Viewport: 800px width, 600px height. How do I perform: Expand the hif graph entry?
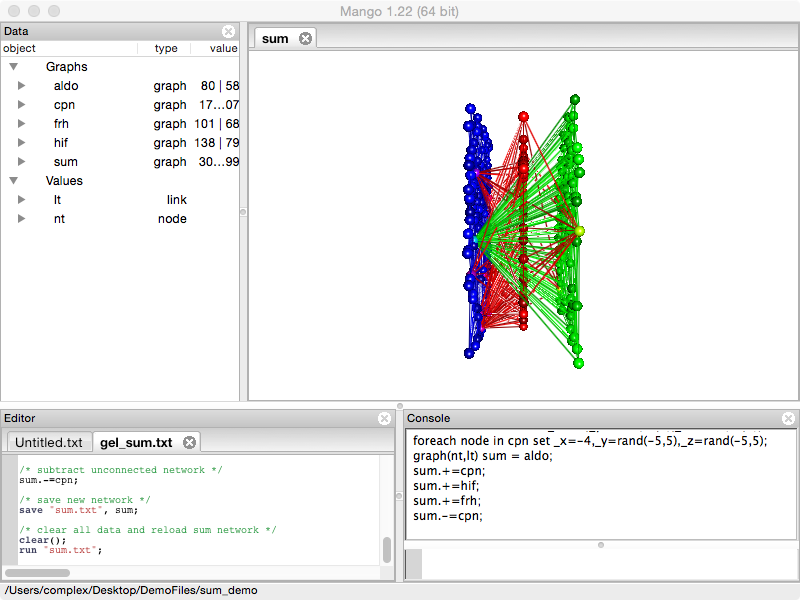pyautogui.click(x=21, y=143)
